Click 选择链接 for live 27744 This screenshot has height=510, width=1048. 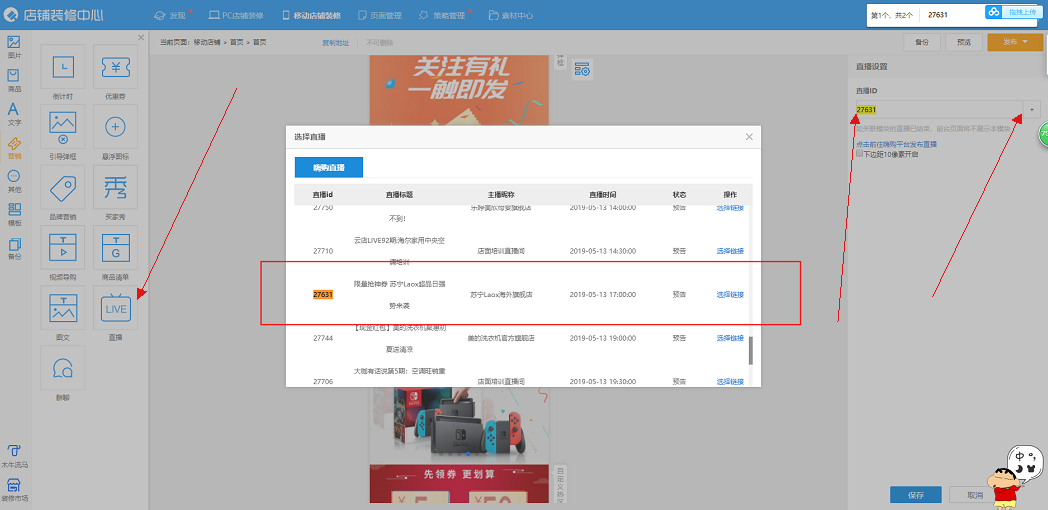(730, 338)
